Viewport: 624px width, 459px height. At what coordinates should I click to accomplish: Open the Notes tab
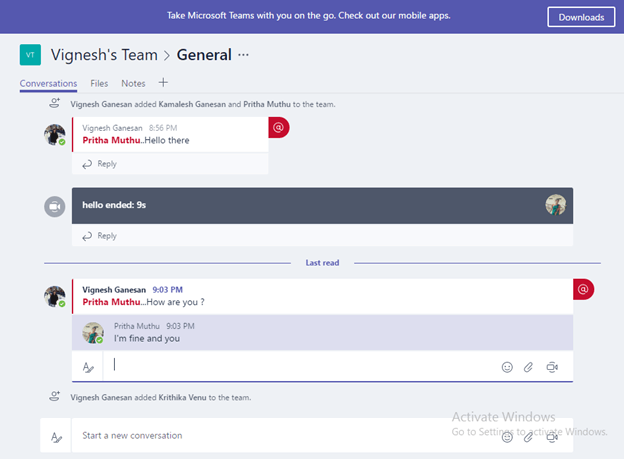(x=133, y=83)
